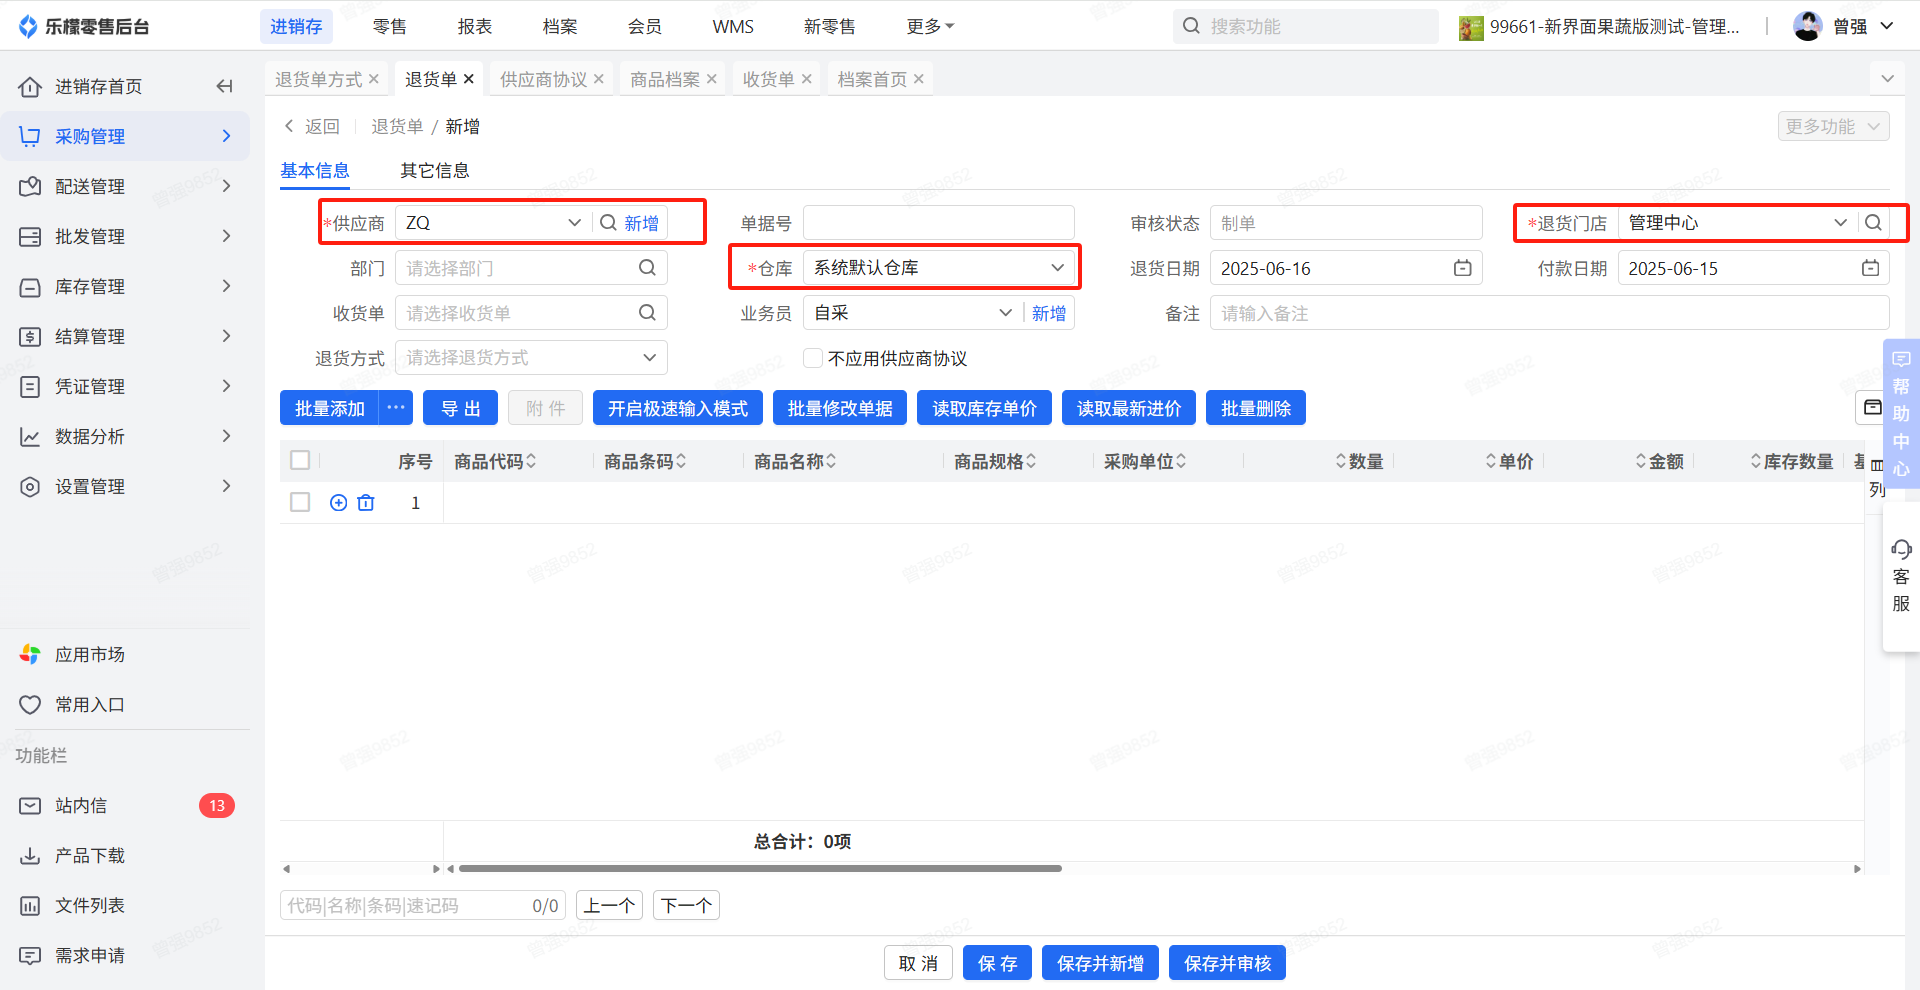This screenshot has width=1920, height=990.
Task: Click 返回 back link
Action: point(312,126)
